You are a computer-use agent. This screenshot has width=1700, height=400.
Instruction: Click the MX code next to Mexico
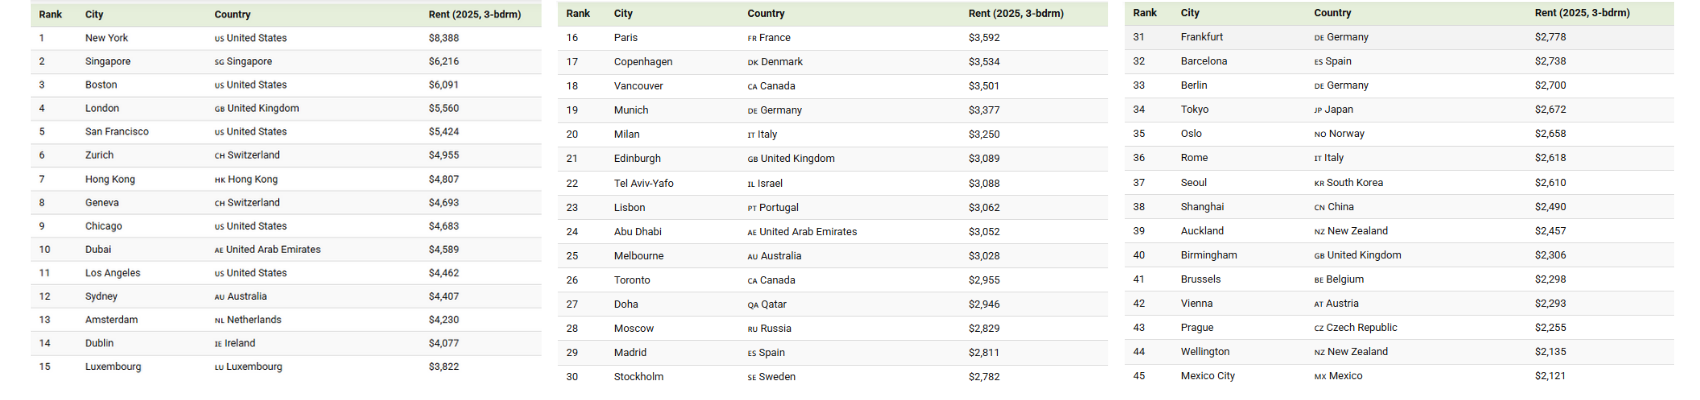click(1320, 377)
